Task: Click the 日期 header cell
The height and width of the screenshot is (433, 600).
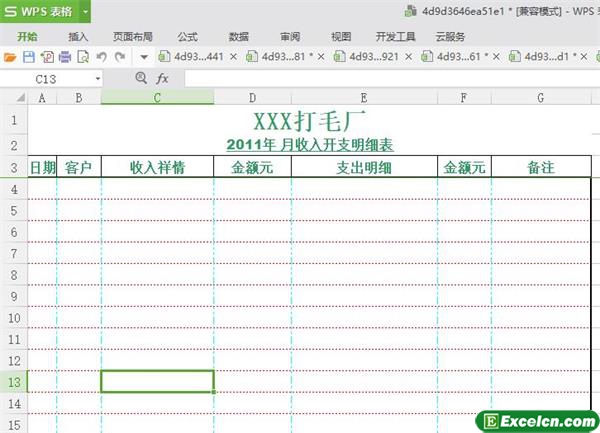Action: pos(42,167)
